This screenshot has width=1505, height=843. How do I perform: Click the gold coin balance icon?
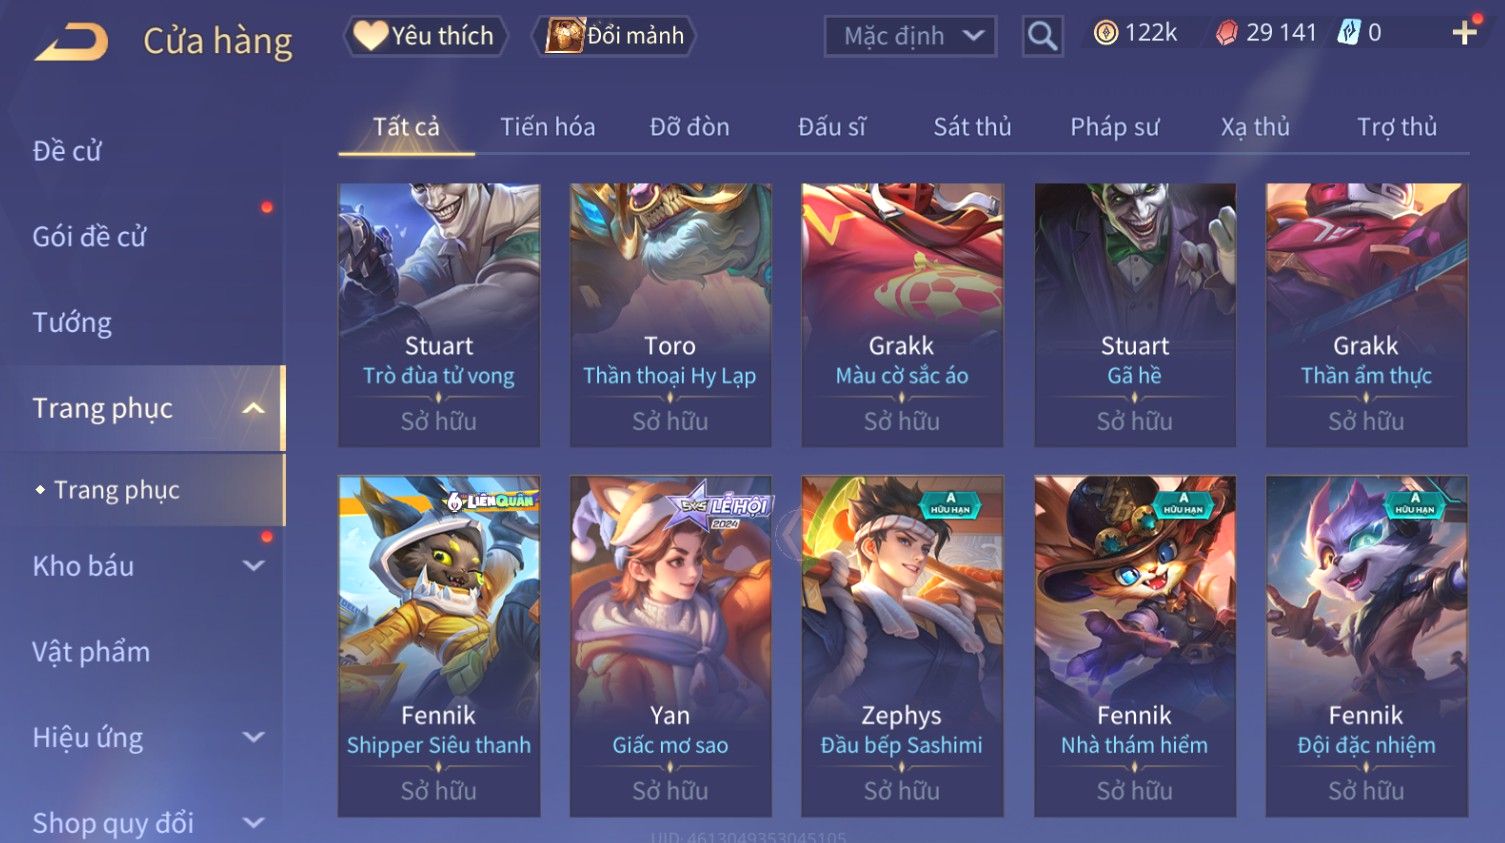pos(1105,33)
